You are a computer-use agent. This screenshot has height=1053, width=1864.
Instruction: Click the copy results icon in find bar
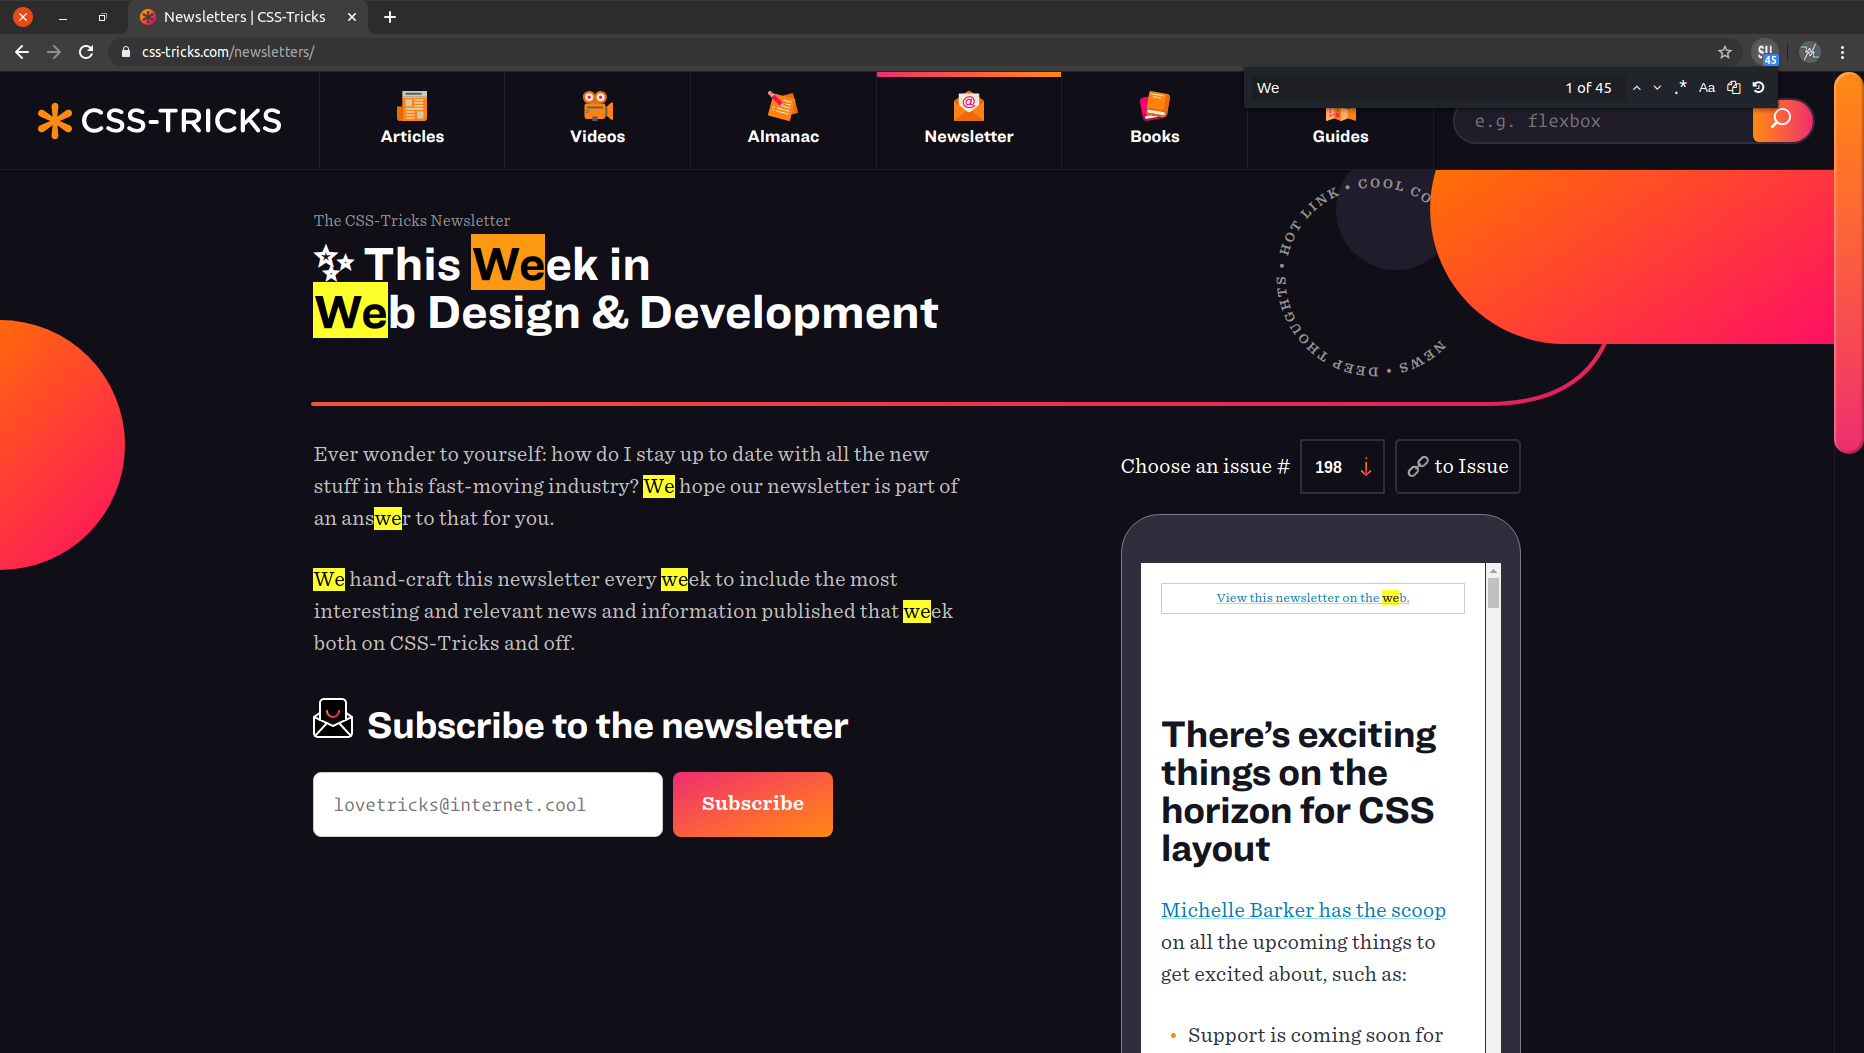pyautogui.click(x=1734, y=88)
